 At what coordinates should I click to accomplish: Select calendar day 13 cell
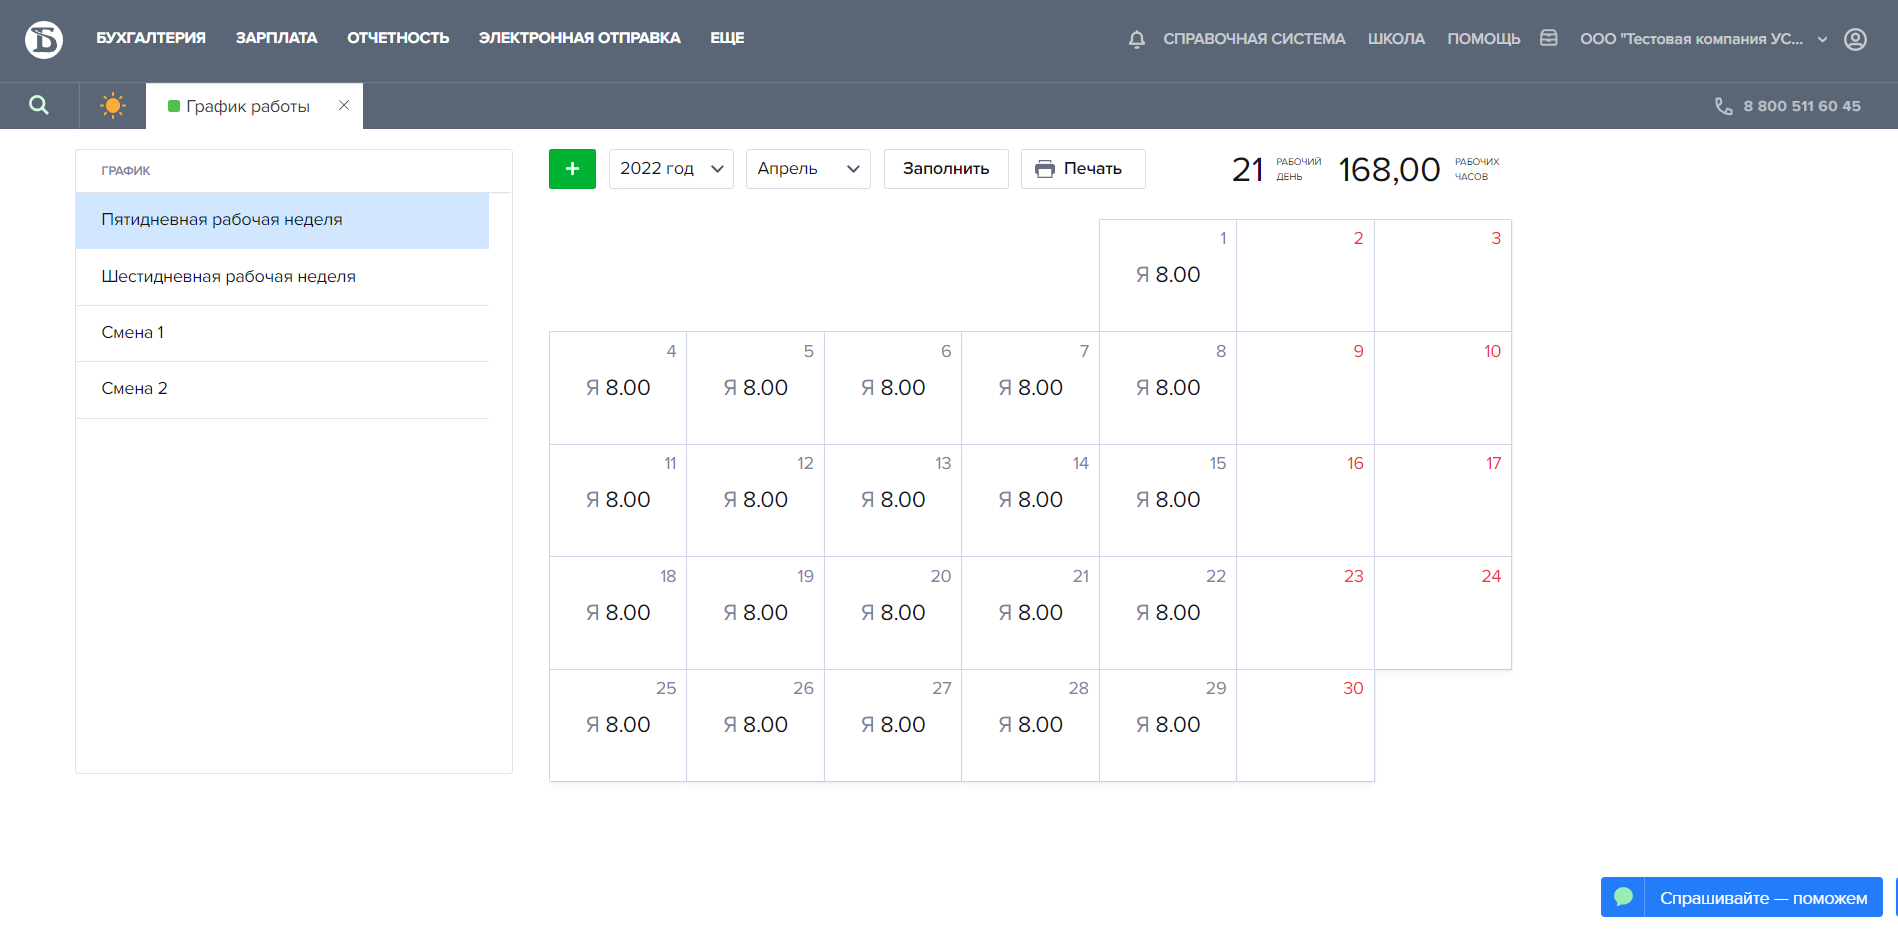click(893, 501)
